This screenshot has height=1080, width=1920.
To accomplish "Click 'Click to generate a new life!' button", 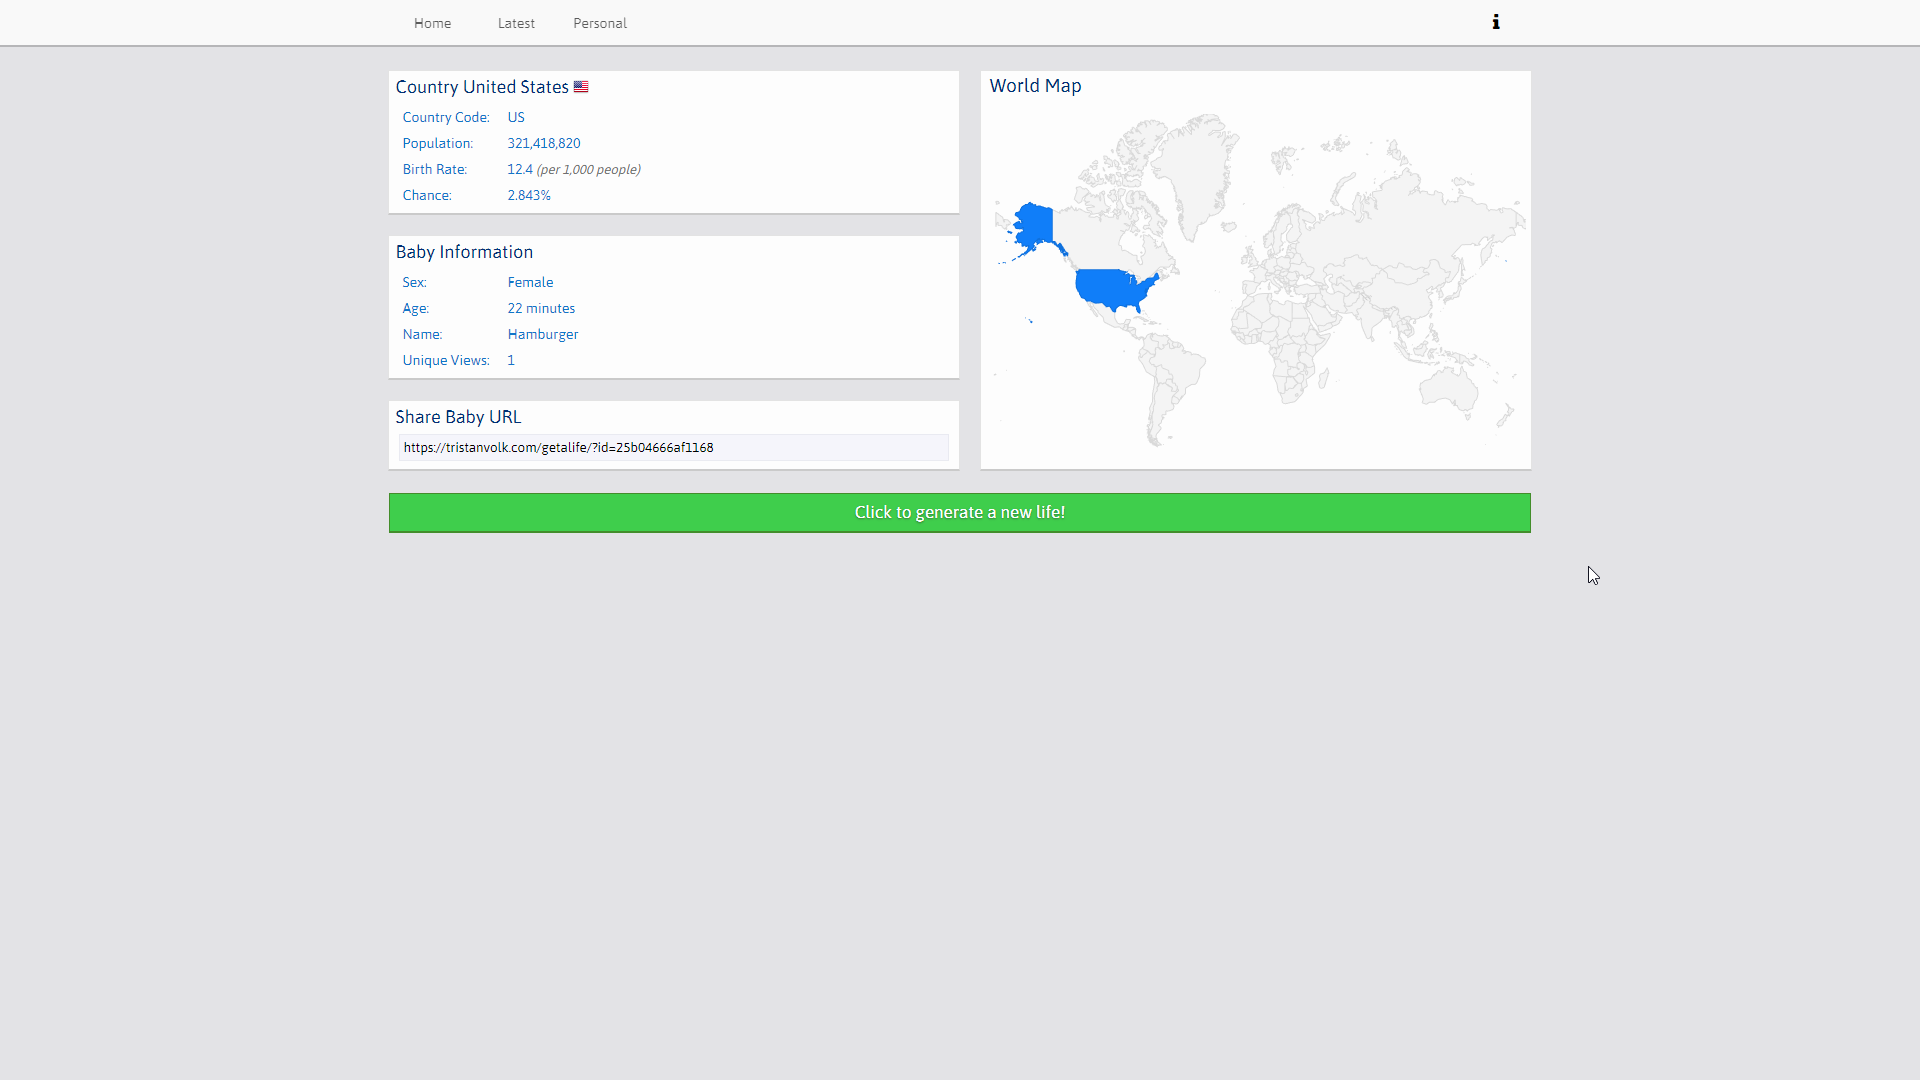I will (959, 512).
